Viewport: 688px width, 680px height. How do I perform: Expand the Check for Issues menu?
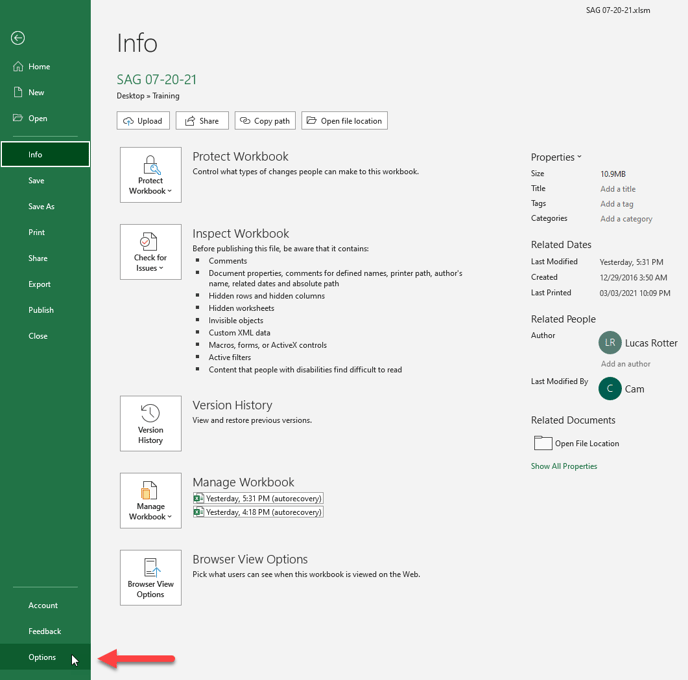point(150,252)
